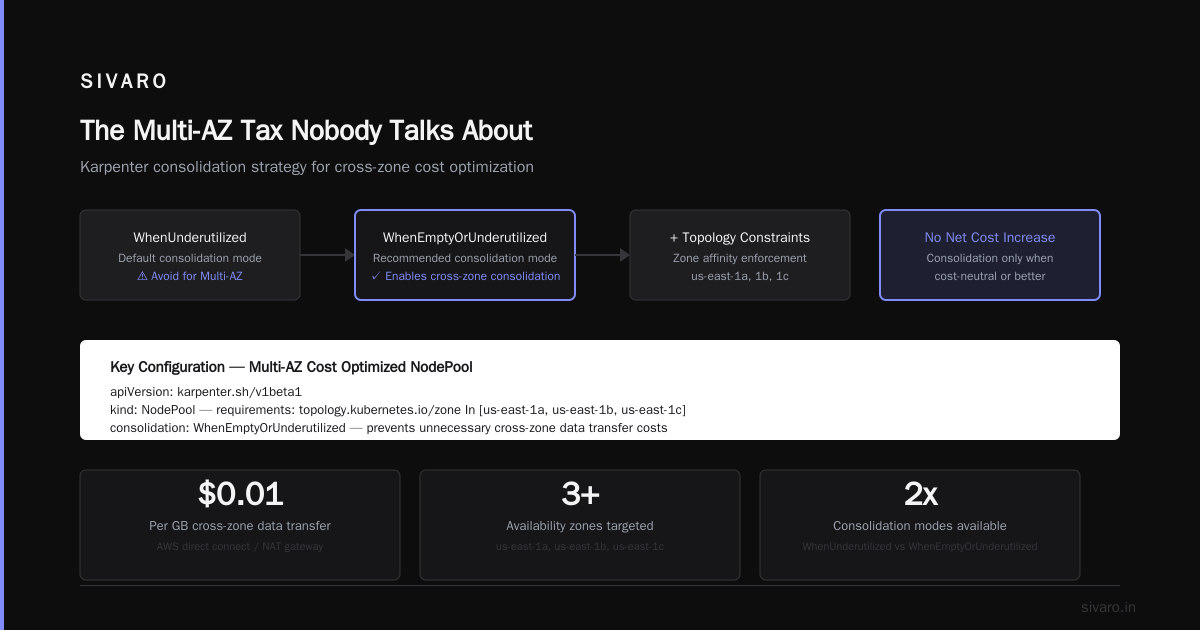Click the SIVARO brand logo text
The height and width of the screenshot is (630, 1200).
pyautogui.click(x=124, y=82)
